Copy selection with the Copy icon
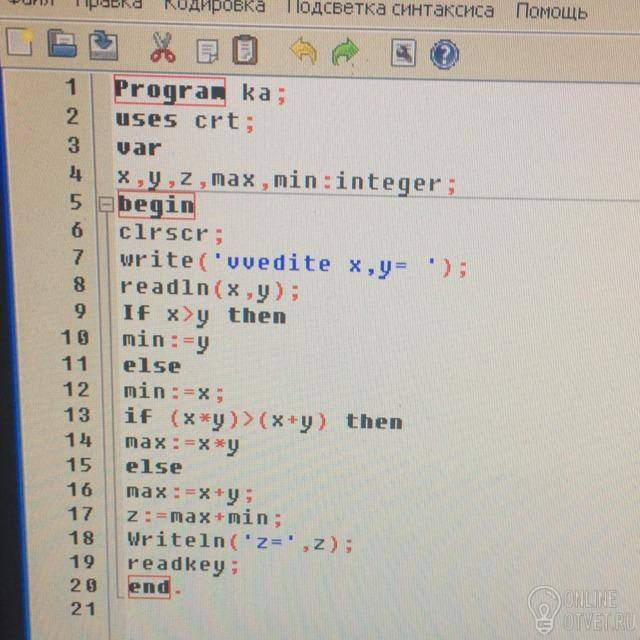 (208, 51)
